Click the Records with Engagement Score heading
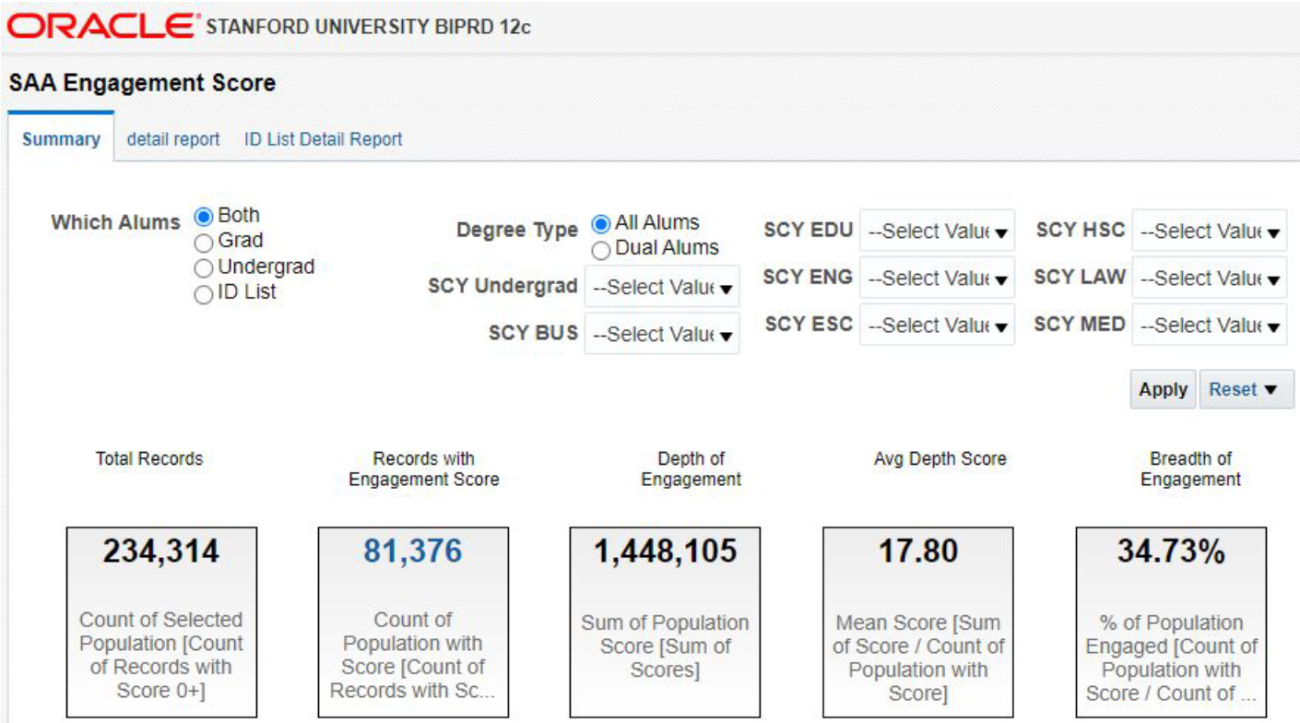The image size is (1300, 723). pyautogui.click(x=423, y=469)
